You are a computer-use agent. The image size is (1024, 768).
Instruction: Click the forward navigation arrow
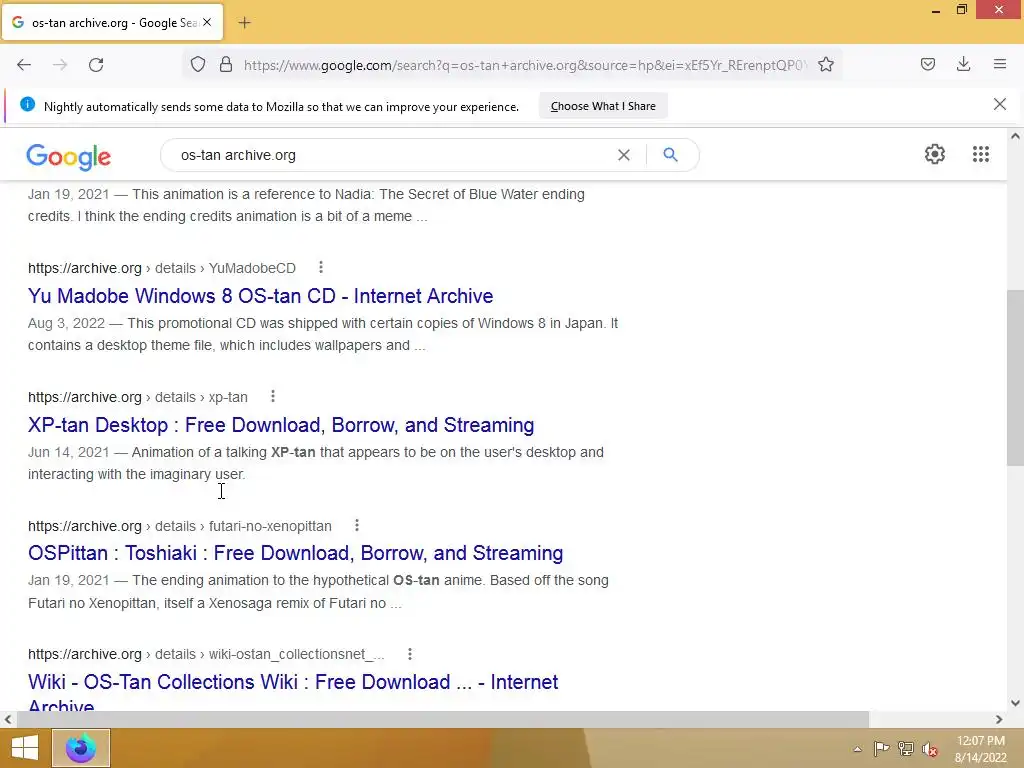[60, 65]
